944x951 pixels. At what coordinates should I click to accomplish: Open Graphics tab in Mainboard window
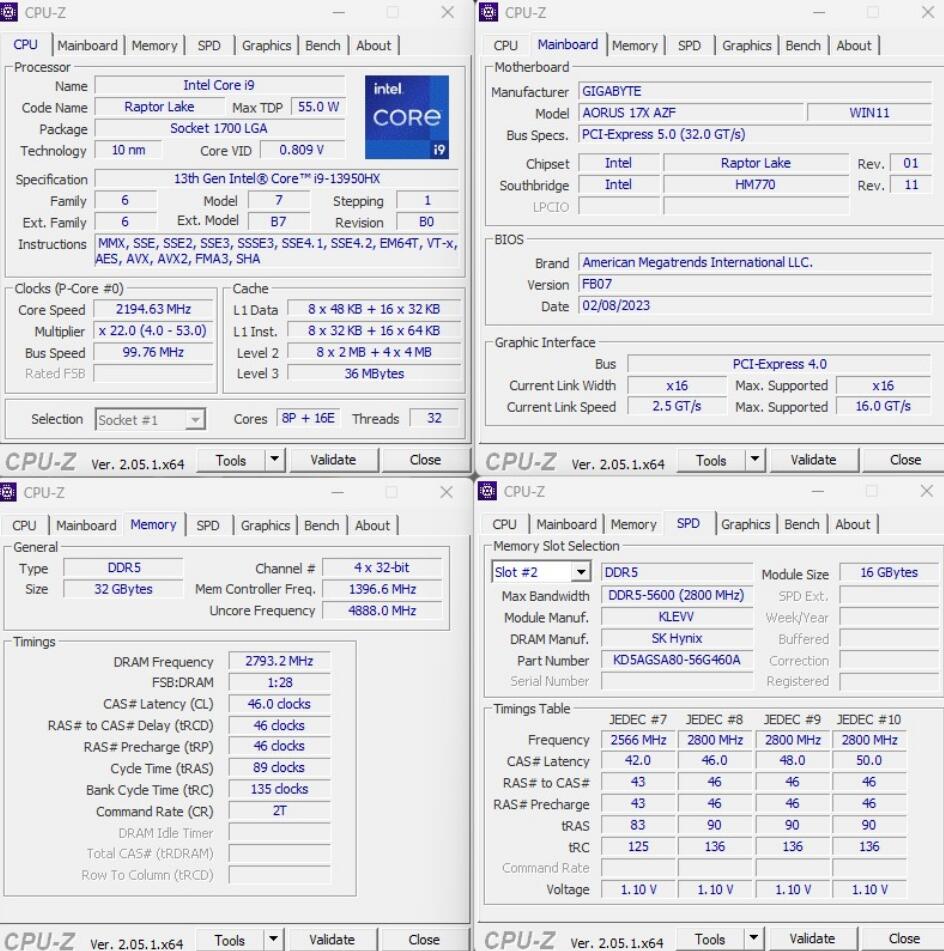[x=747, y=45]
